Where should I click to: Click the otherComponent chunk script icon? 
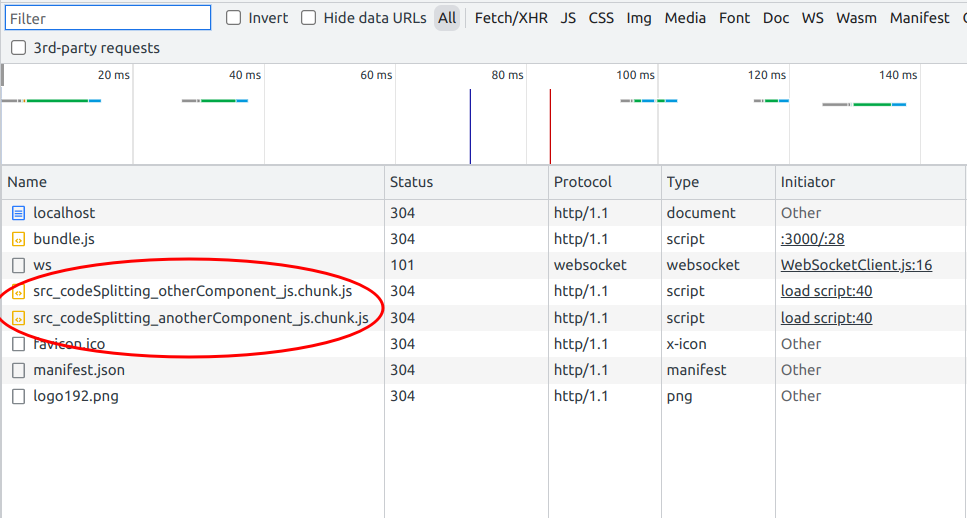click(18, 292)
